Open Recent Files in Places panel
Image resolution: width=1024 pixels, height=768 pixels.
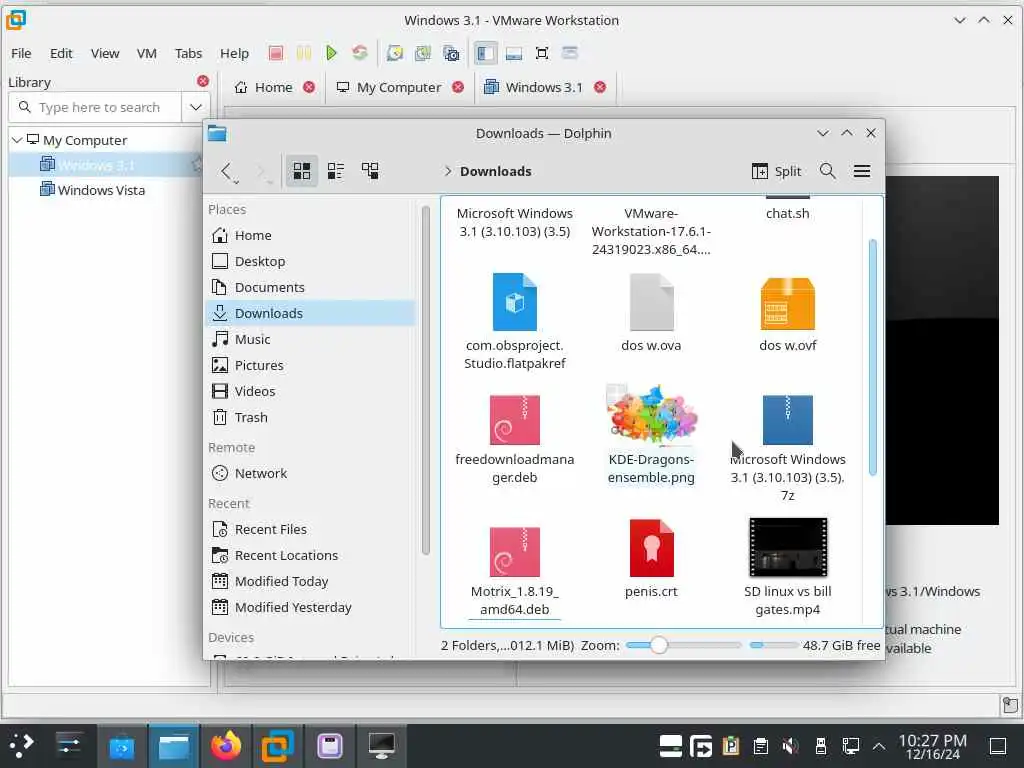point(310,530)
